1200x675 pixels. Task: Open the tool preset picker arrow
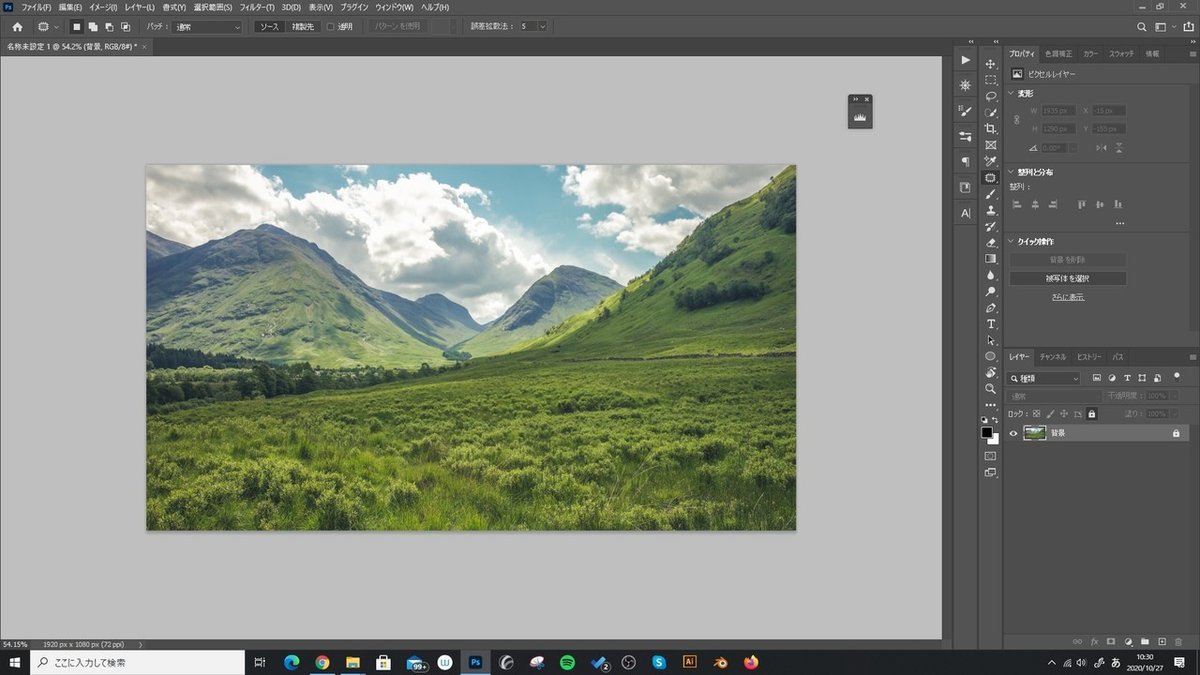55,27
